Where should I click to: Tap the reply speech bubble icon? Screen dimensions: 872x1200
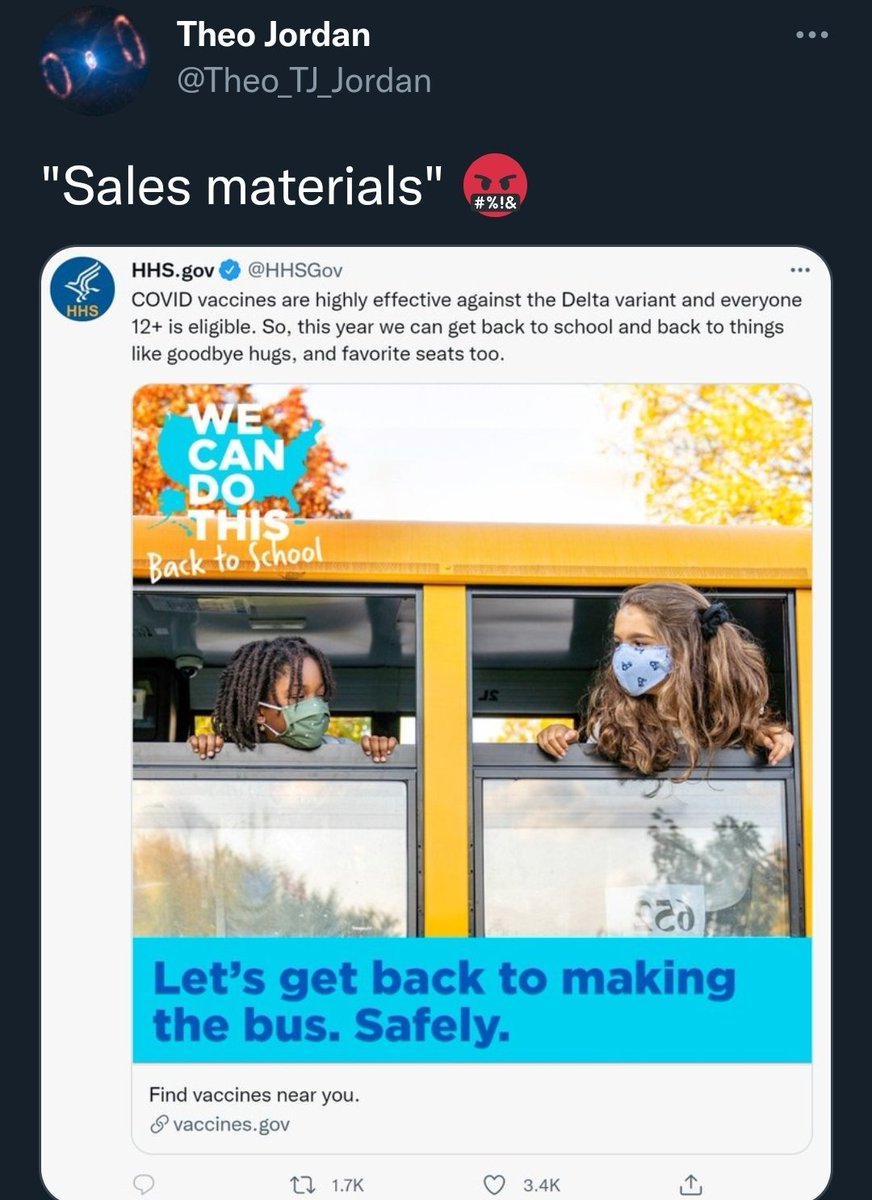(x=145, y=1184)
